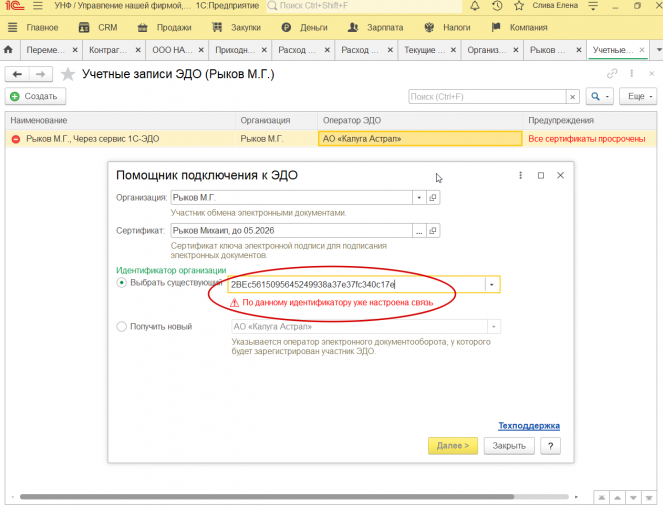This screenshot has width=663, height=512.
Task: Expand identifier dropdown arrow
Action: (x=492, y=285)
